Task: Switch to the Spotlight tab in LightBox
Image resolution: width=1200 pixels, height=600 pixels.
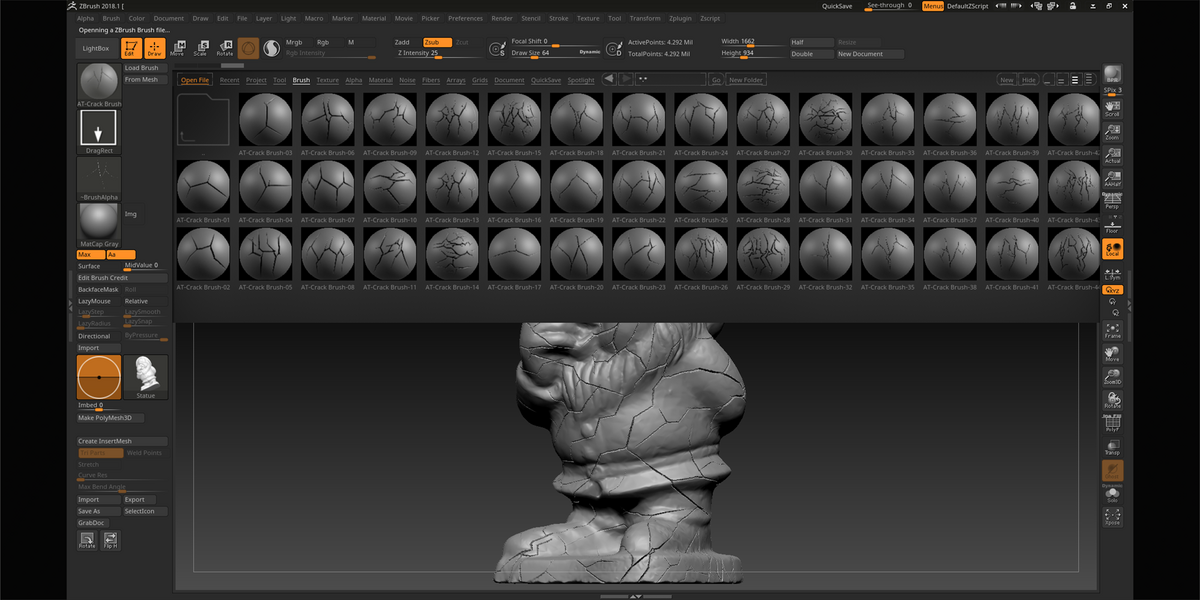Action: pos(581,80)
